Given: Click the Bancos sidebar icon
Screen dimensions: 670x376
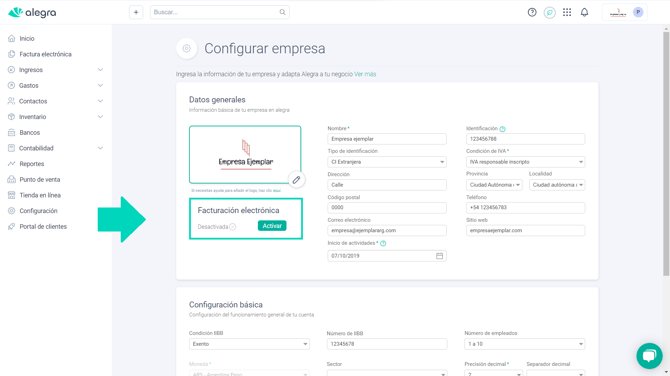Looking at the screenshot, I should [x=12, y=132].
